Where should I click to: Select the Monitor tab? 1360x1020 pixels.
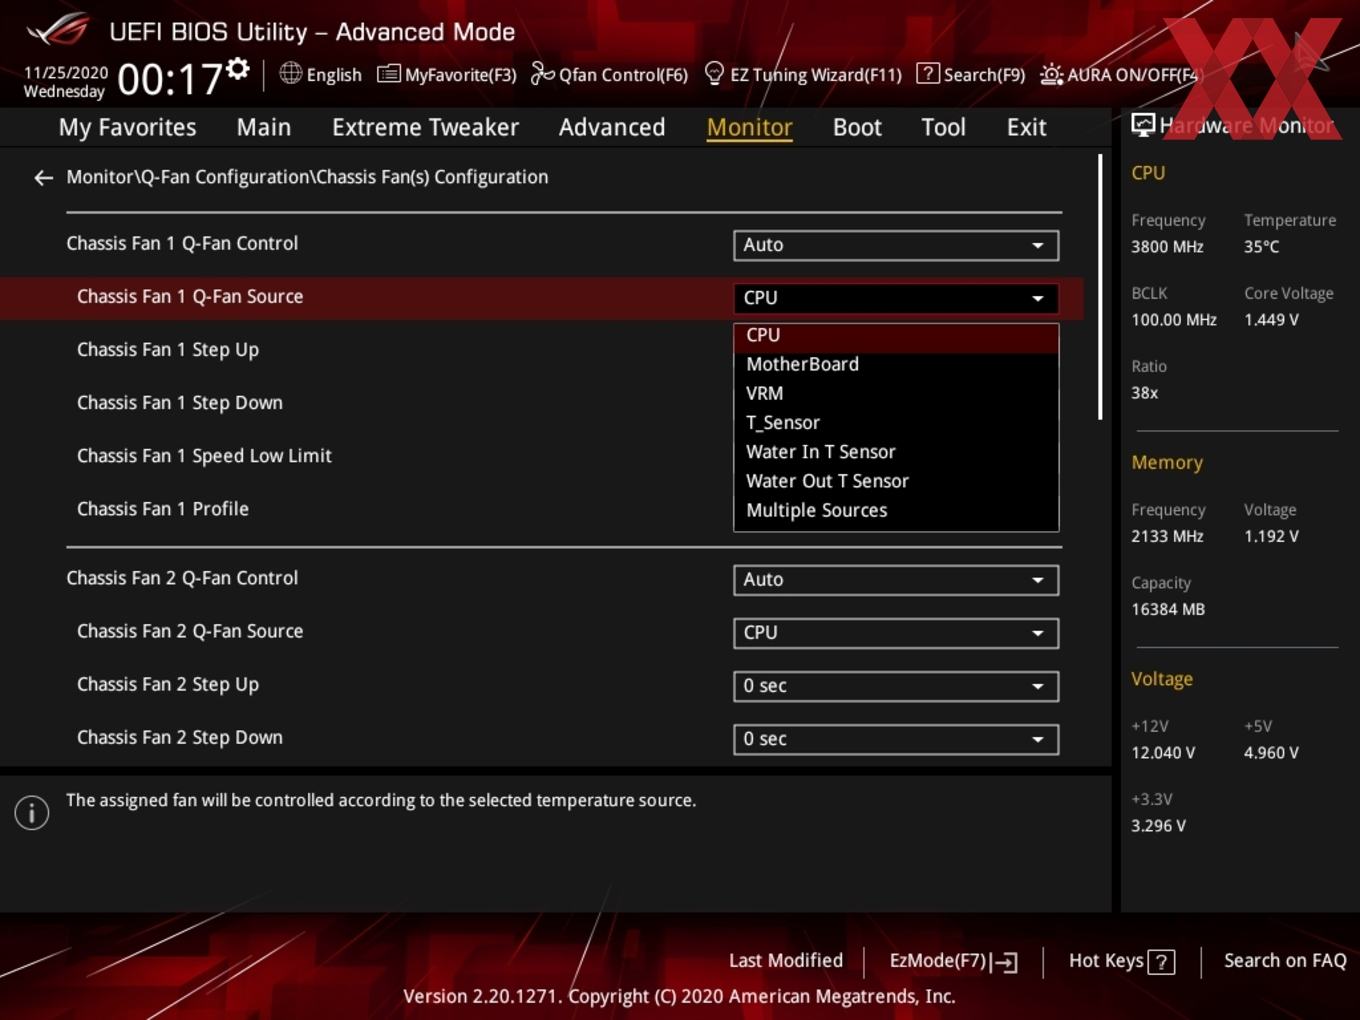point(750,127)
